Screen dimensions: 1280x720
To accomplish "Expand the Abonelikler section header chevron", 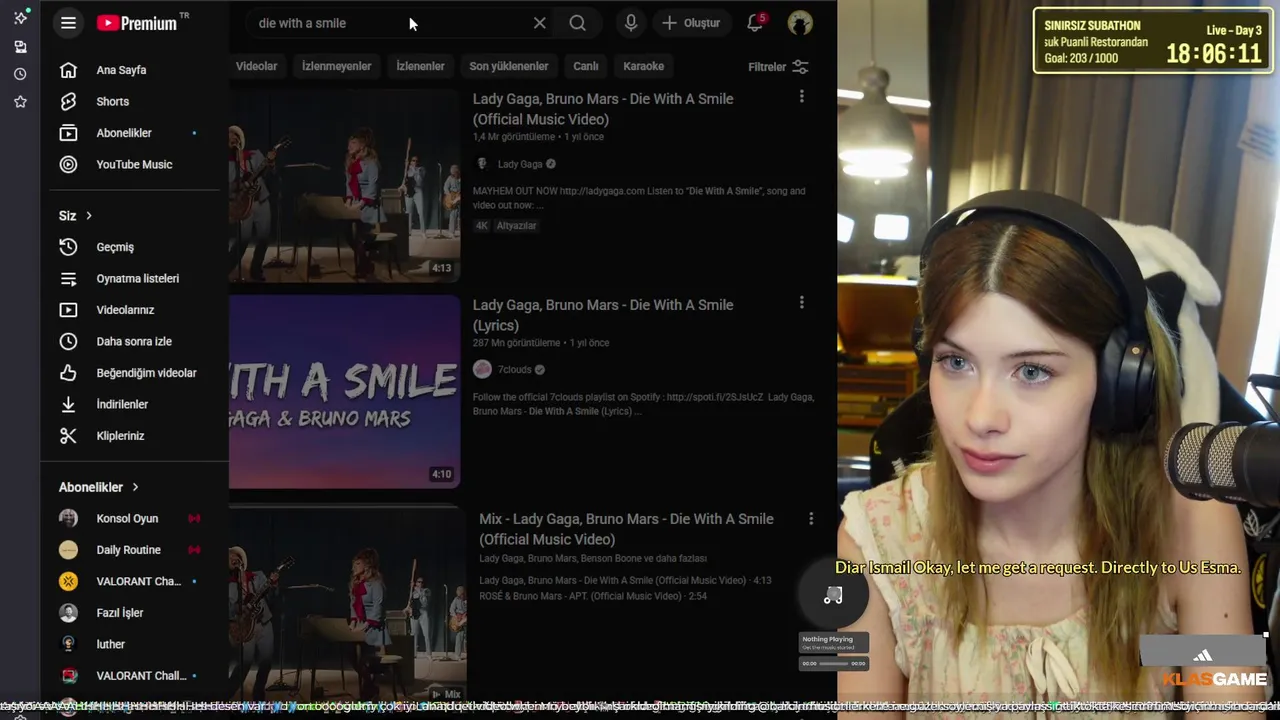I will click(x=135, y=487).
